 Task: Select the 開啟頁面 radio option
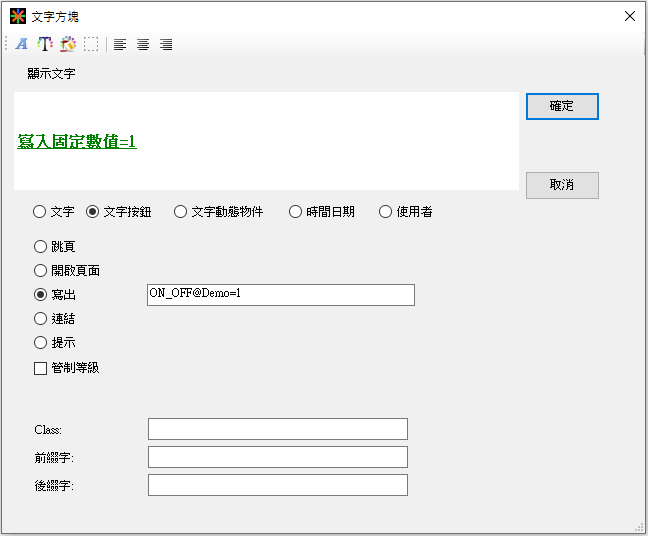(41, 270)
